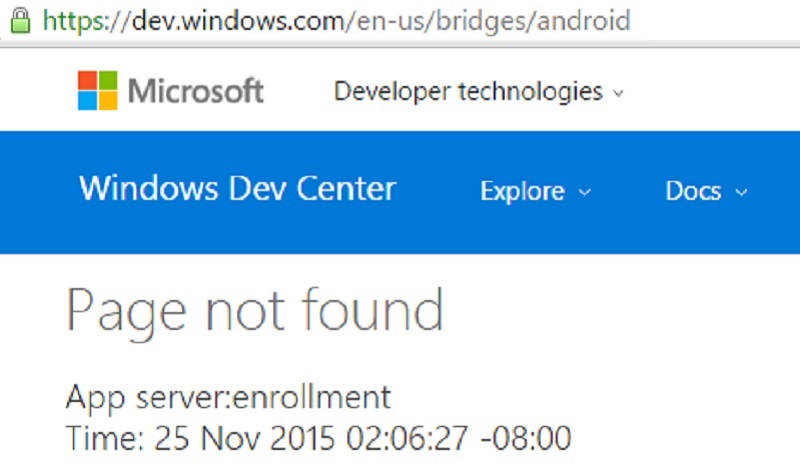This screenshot has height=471, width=800.
Task: Focus the browser address bar URL
Action: point(337,21)
